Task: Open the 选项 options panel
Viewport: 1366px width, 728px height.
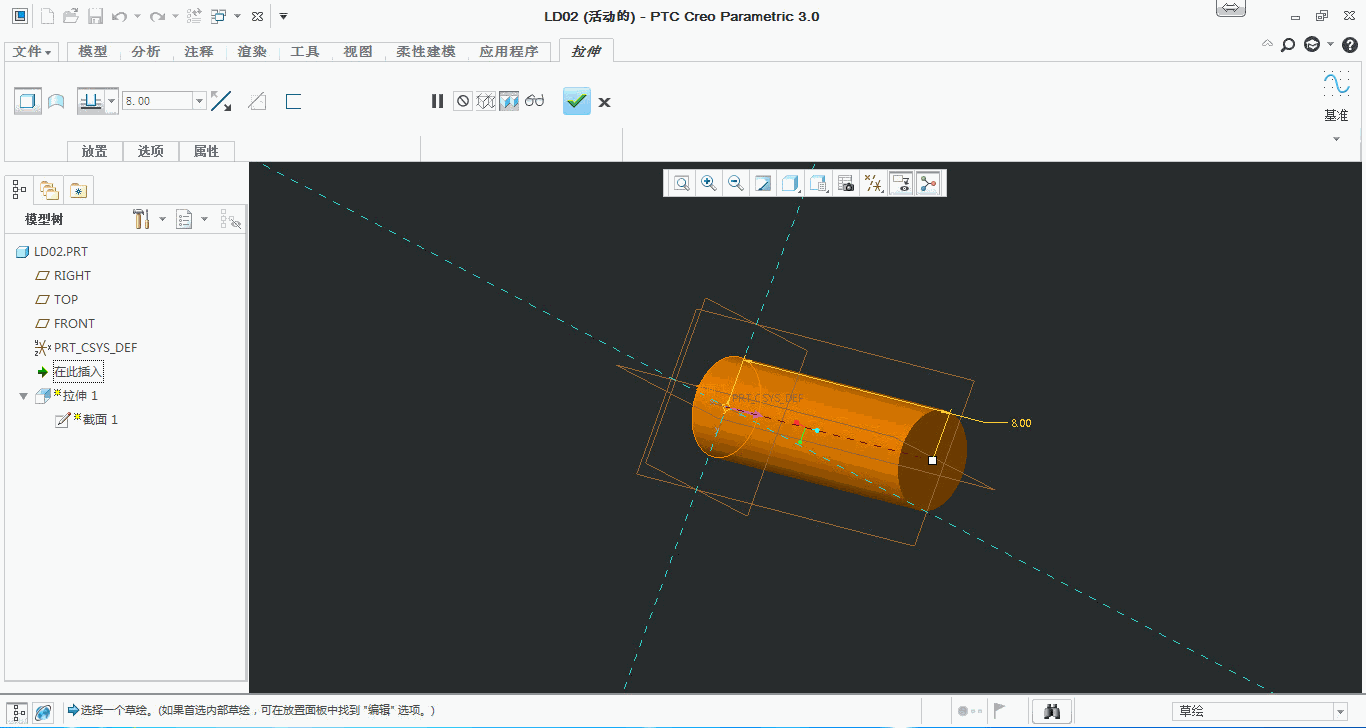Action: click(x=151, y=151)
